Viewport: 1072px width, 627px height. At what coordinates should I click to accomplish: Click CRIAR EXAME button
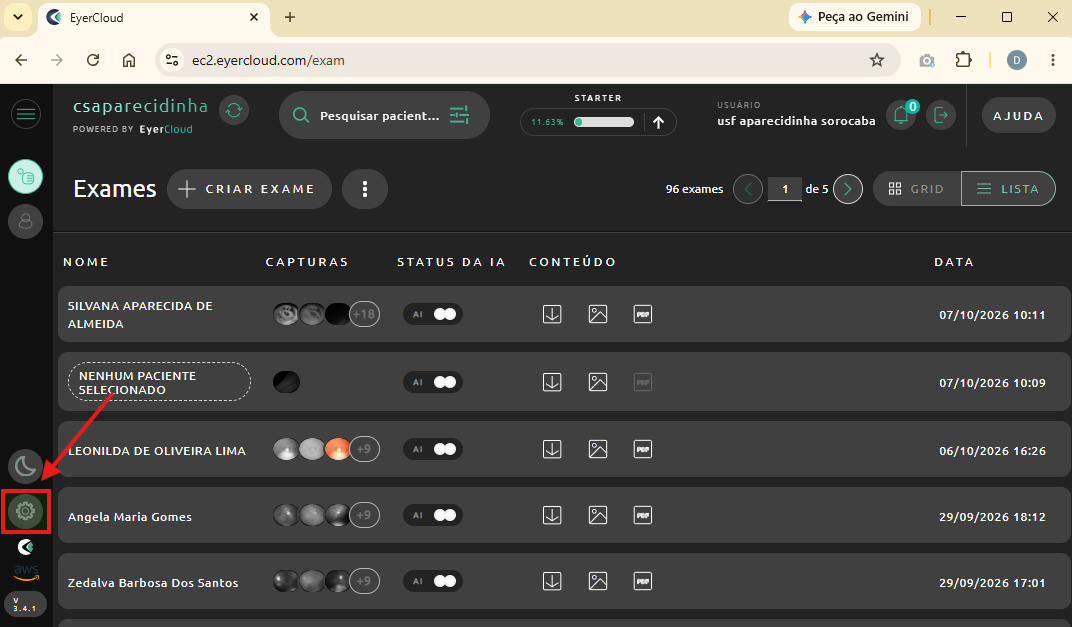(250, 189)
